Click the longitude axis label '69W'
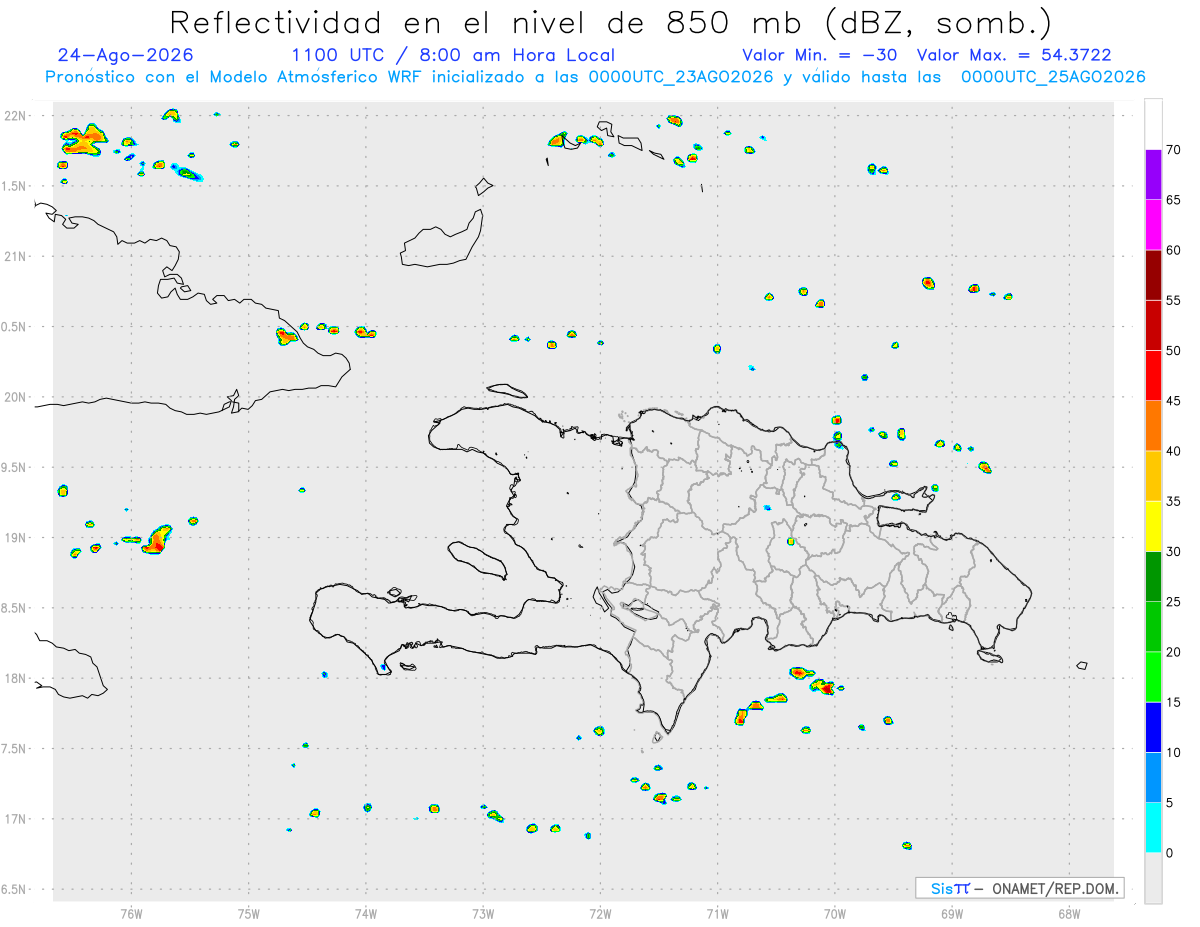Image resolution: width=1200 pixels, height=927 pixels. click(952, 913)
